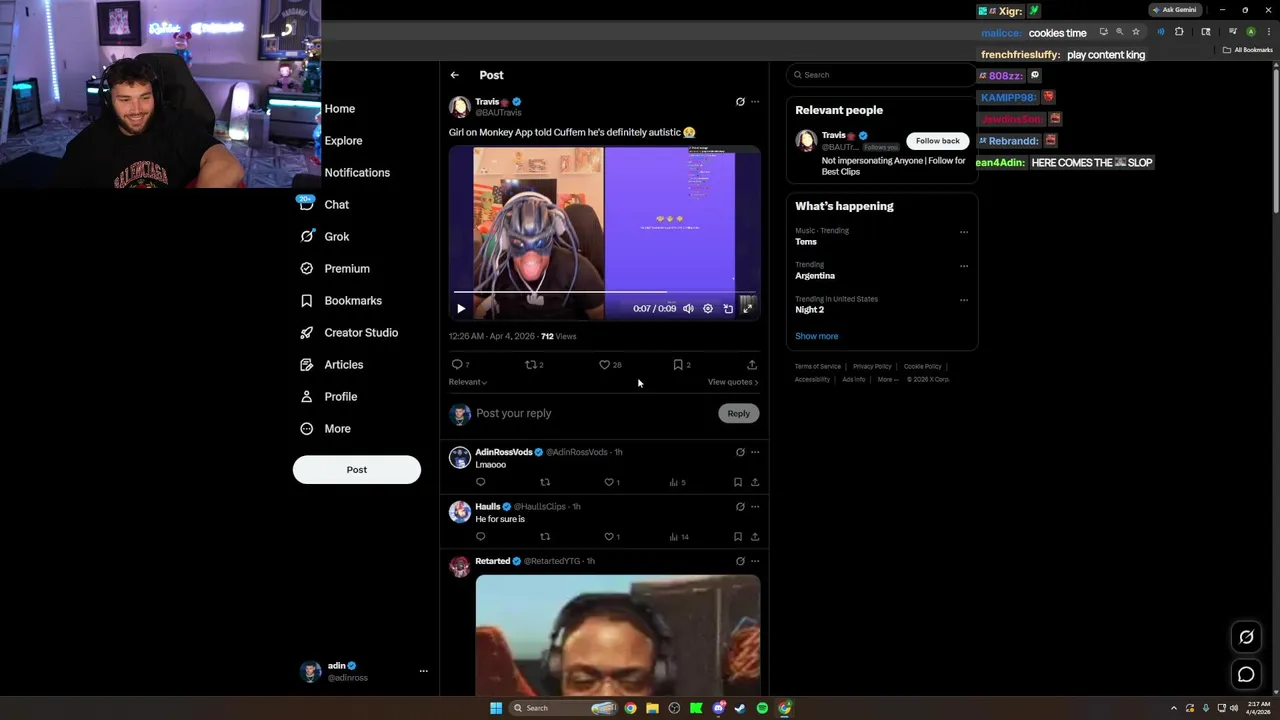Share the main post
The width and height of the screenshot is (1280, 720).
pyautogui.click(x=752, y=364)
